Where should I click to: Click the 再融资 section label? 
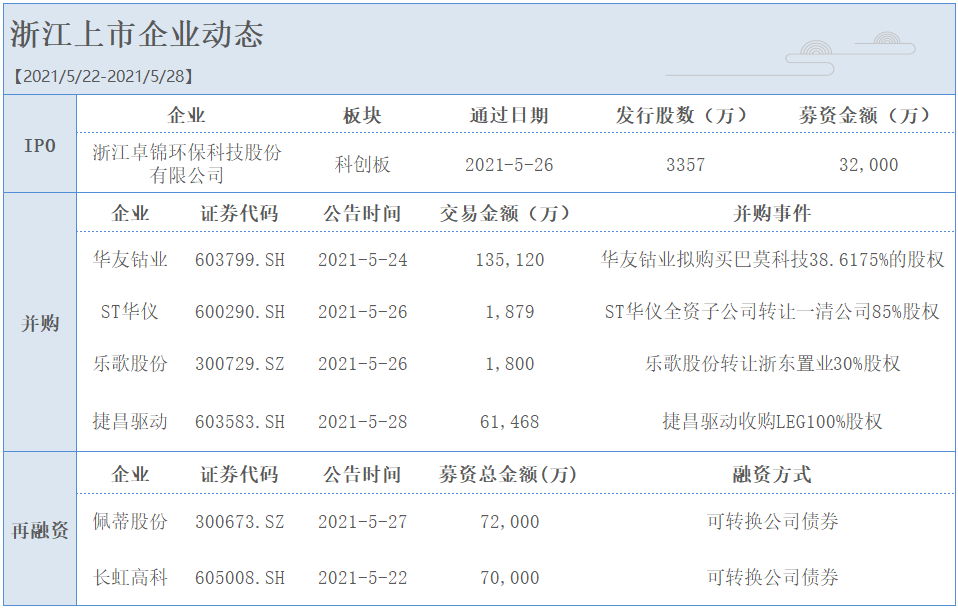click(40, 530)
